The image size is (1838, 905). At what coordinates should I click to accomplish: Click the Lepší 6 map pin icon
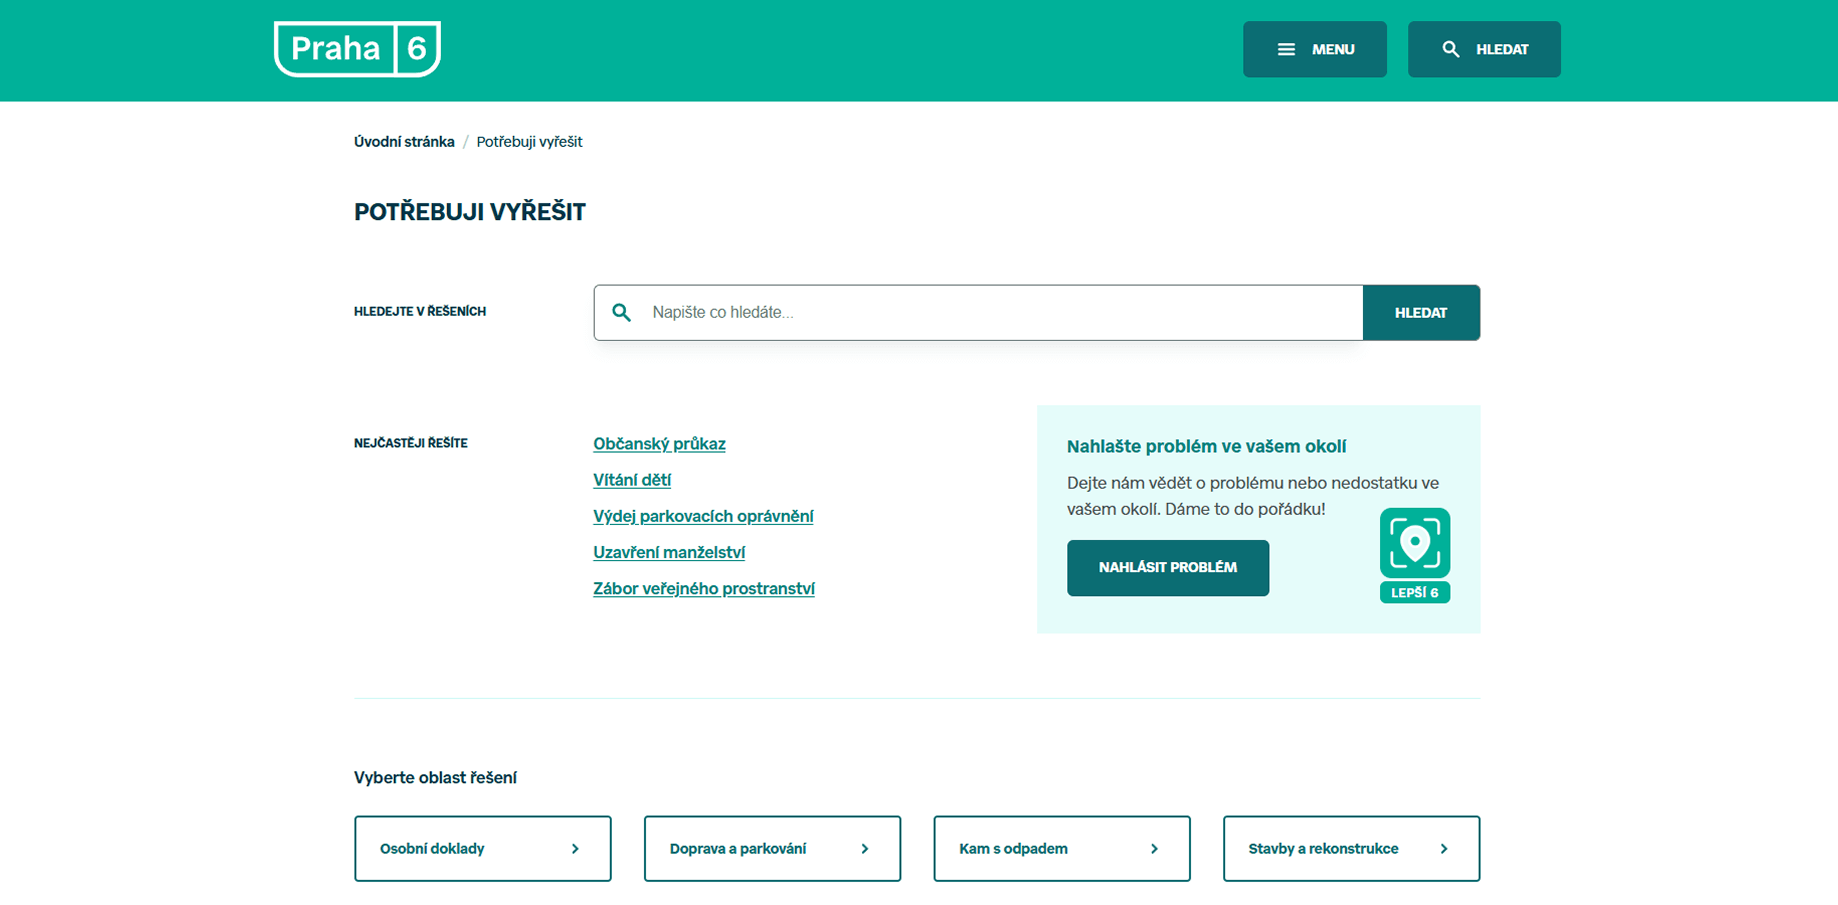tap(1414, 544)
